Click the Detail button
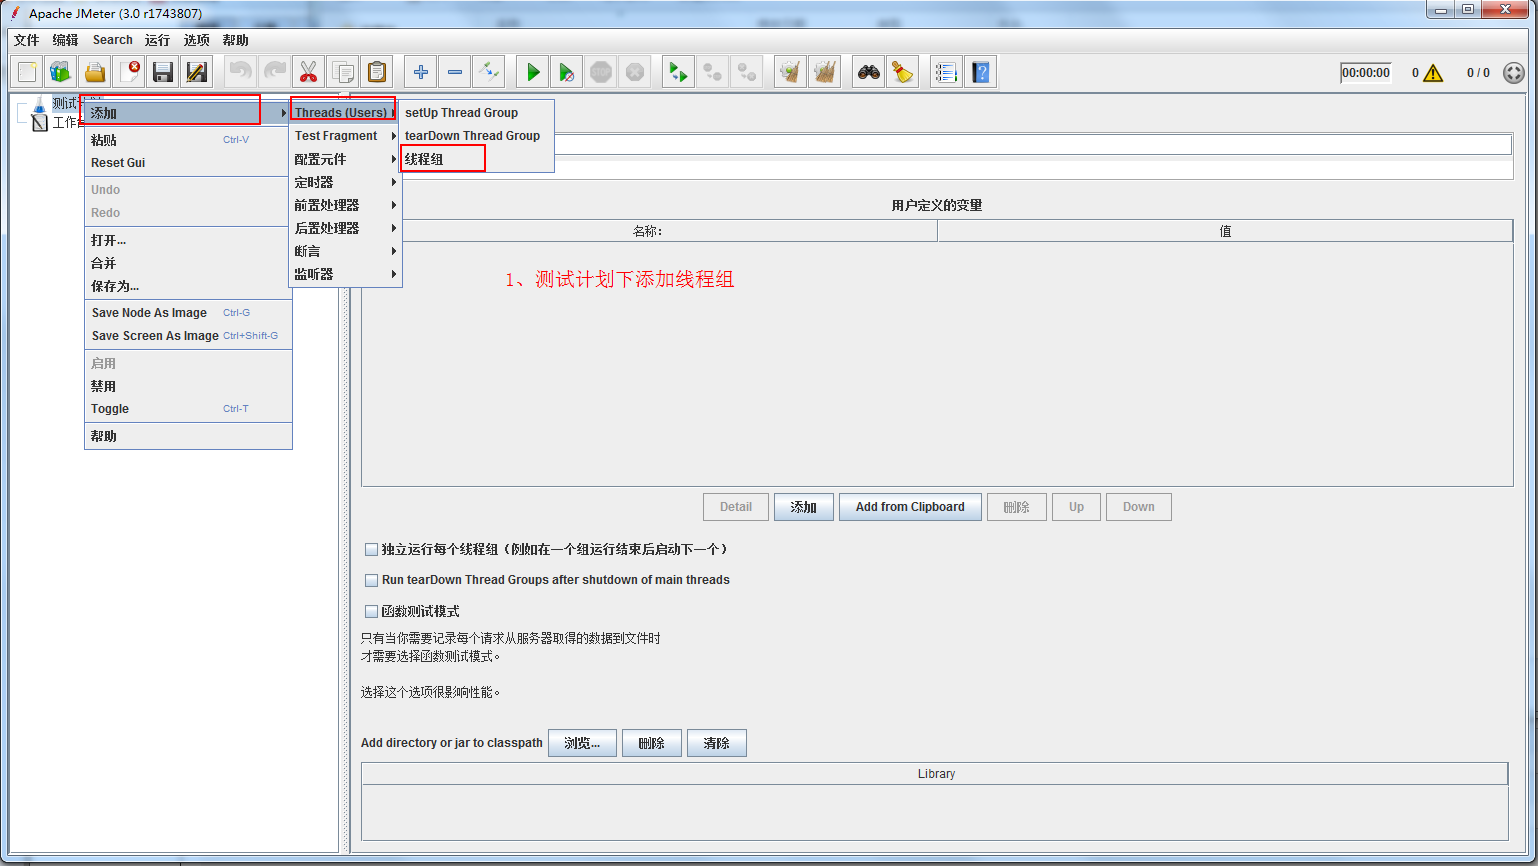1538x866 pixels. tap(736, 507)
